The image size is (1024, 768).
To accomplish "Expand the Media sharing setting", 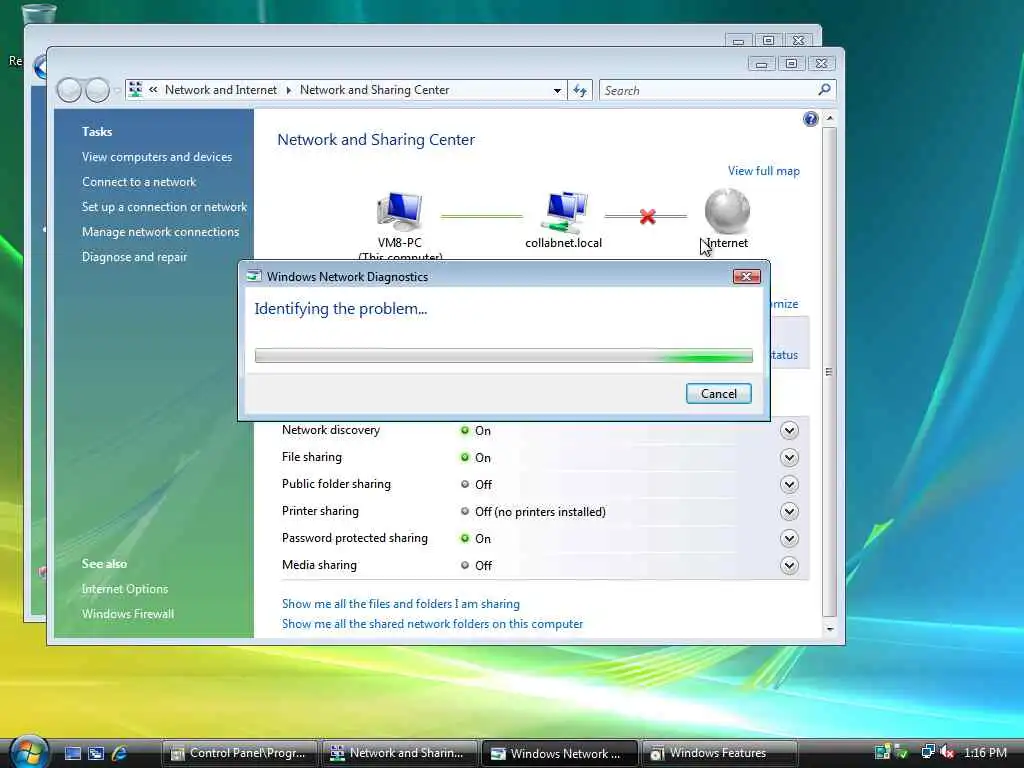I will 789,566.
